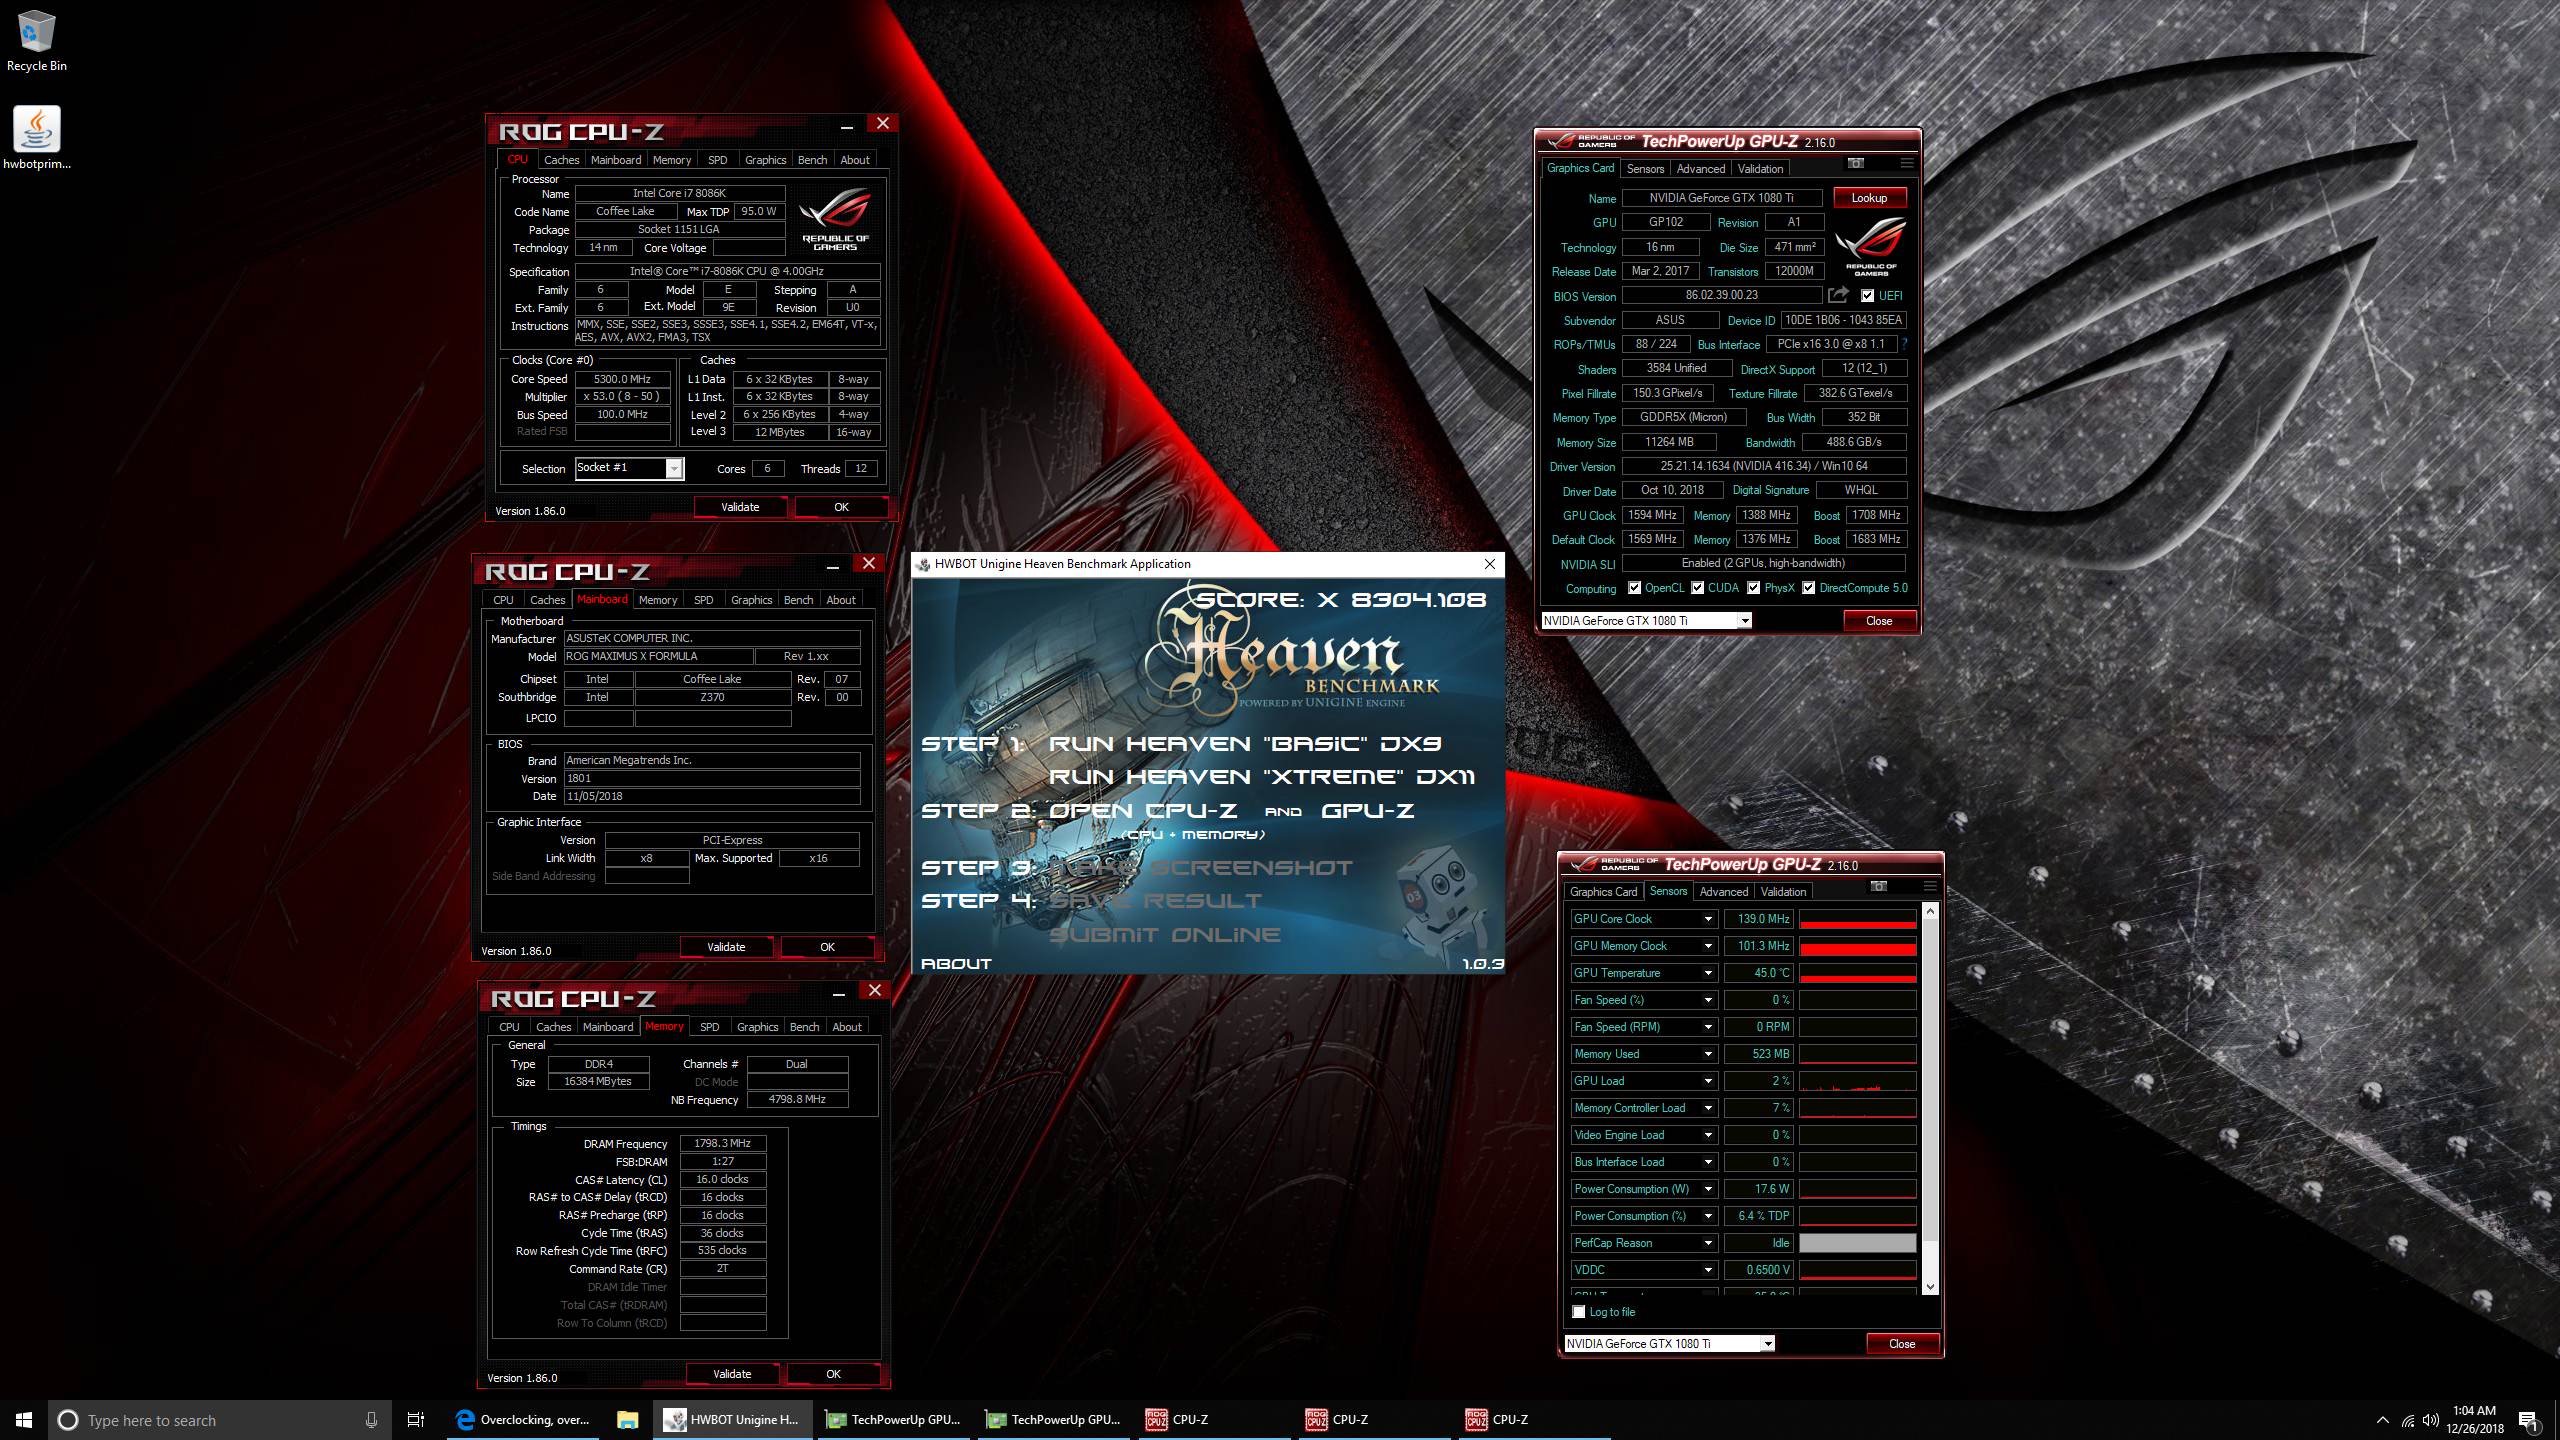Screen dimensions: 2560x1440
Task: Click the ROG logo in GPU-Z Graphics Card tab
Action: click(x=1870, y=247)
